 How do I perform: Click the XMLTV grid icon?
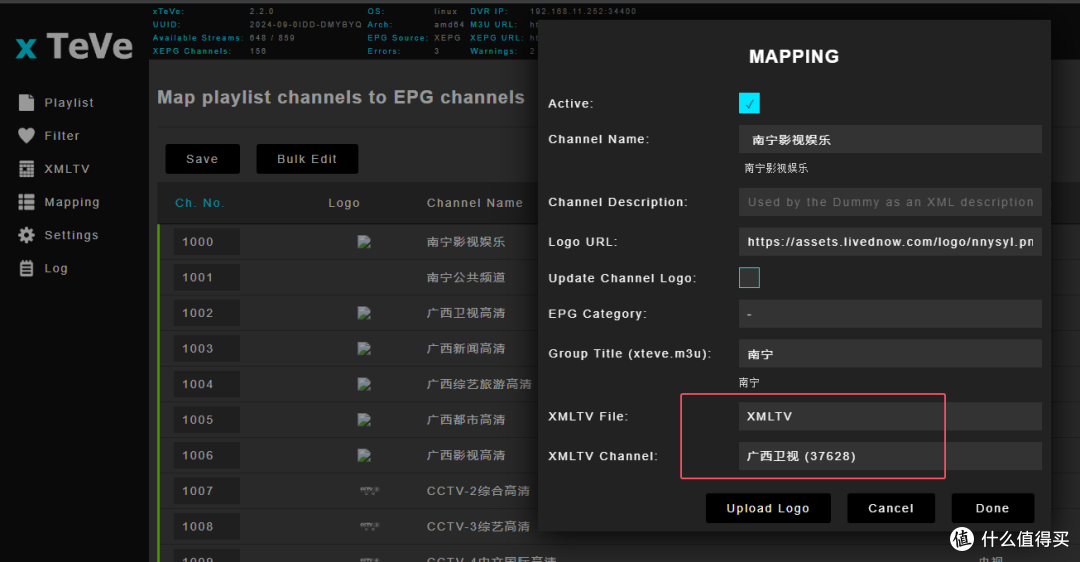pos(26,169)
